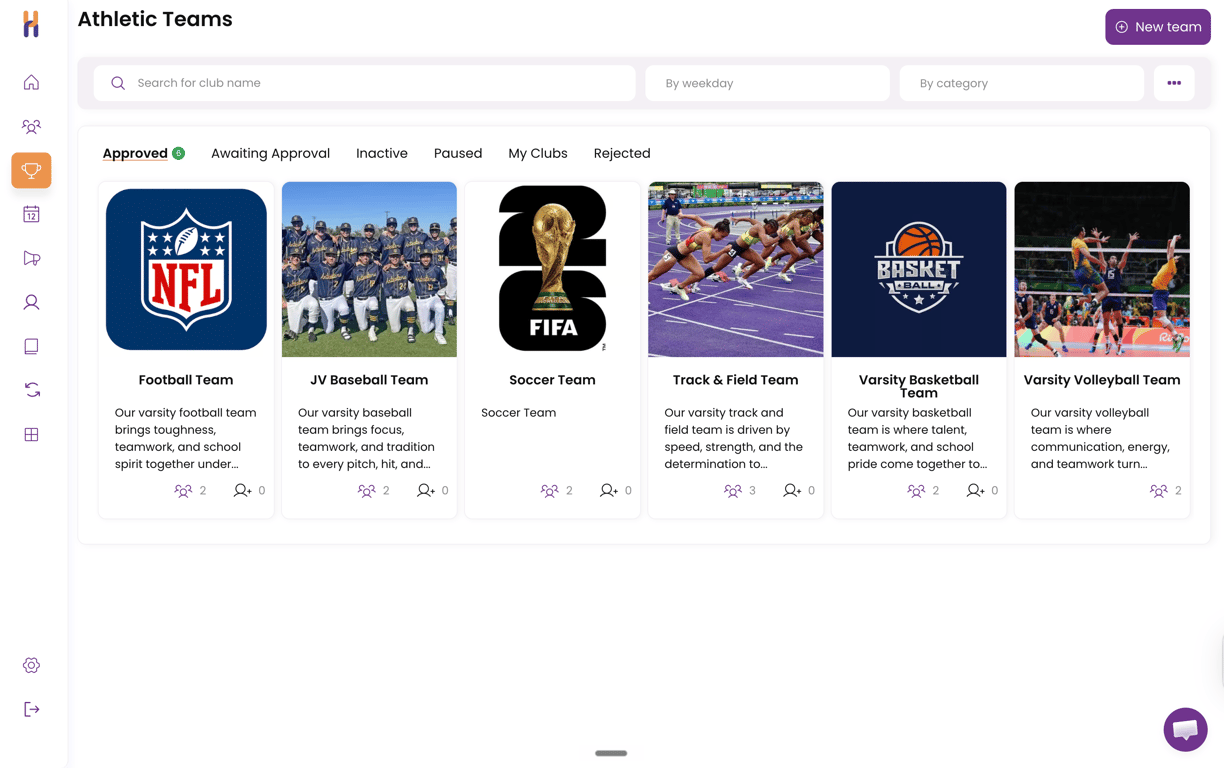The height and width of the screenshot is (768, 1224).
Task: Click the Basket Ball logo thumbnail
Action: coord(918,269)
